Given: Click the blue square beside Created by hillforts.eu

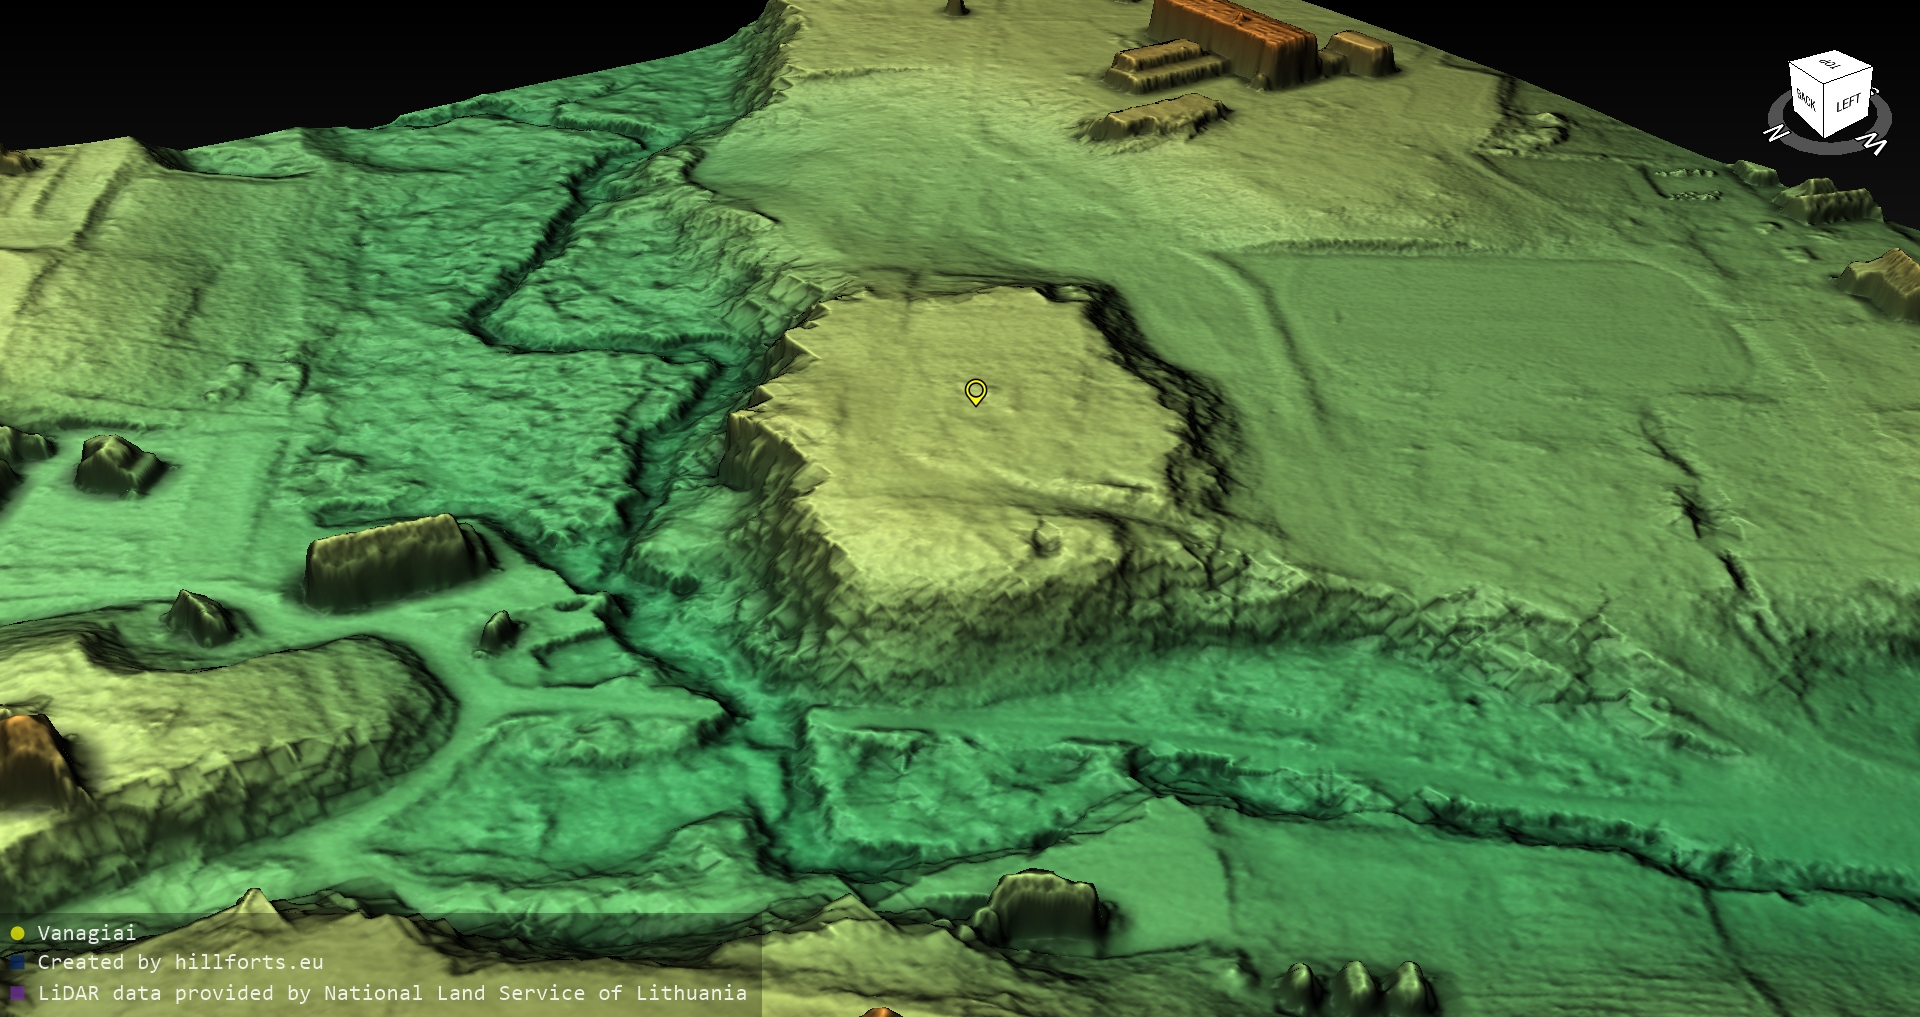Looking at the screenshot, I should (x=17, y=963).
